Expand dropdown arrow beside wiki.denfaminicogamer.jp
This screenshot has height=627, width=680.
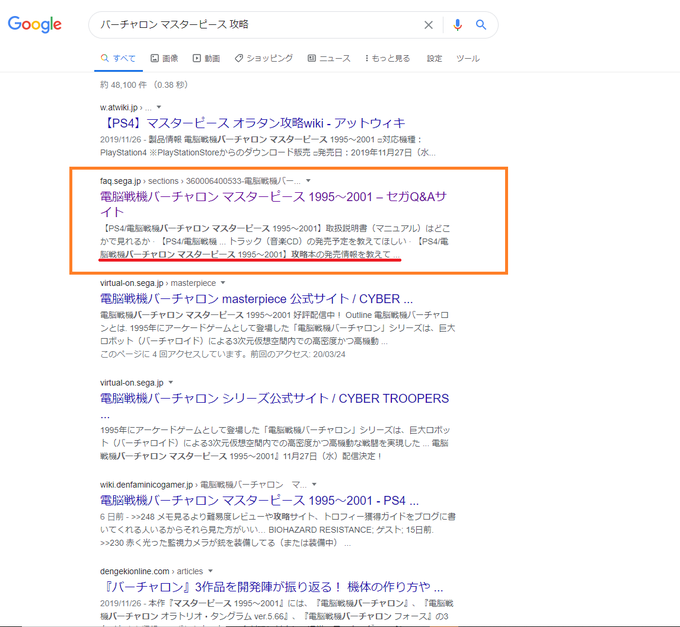click(314, 484)
